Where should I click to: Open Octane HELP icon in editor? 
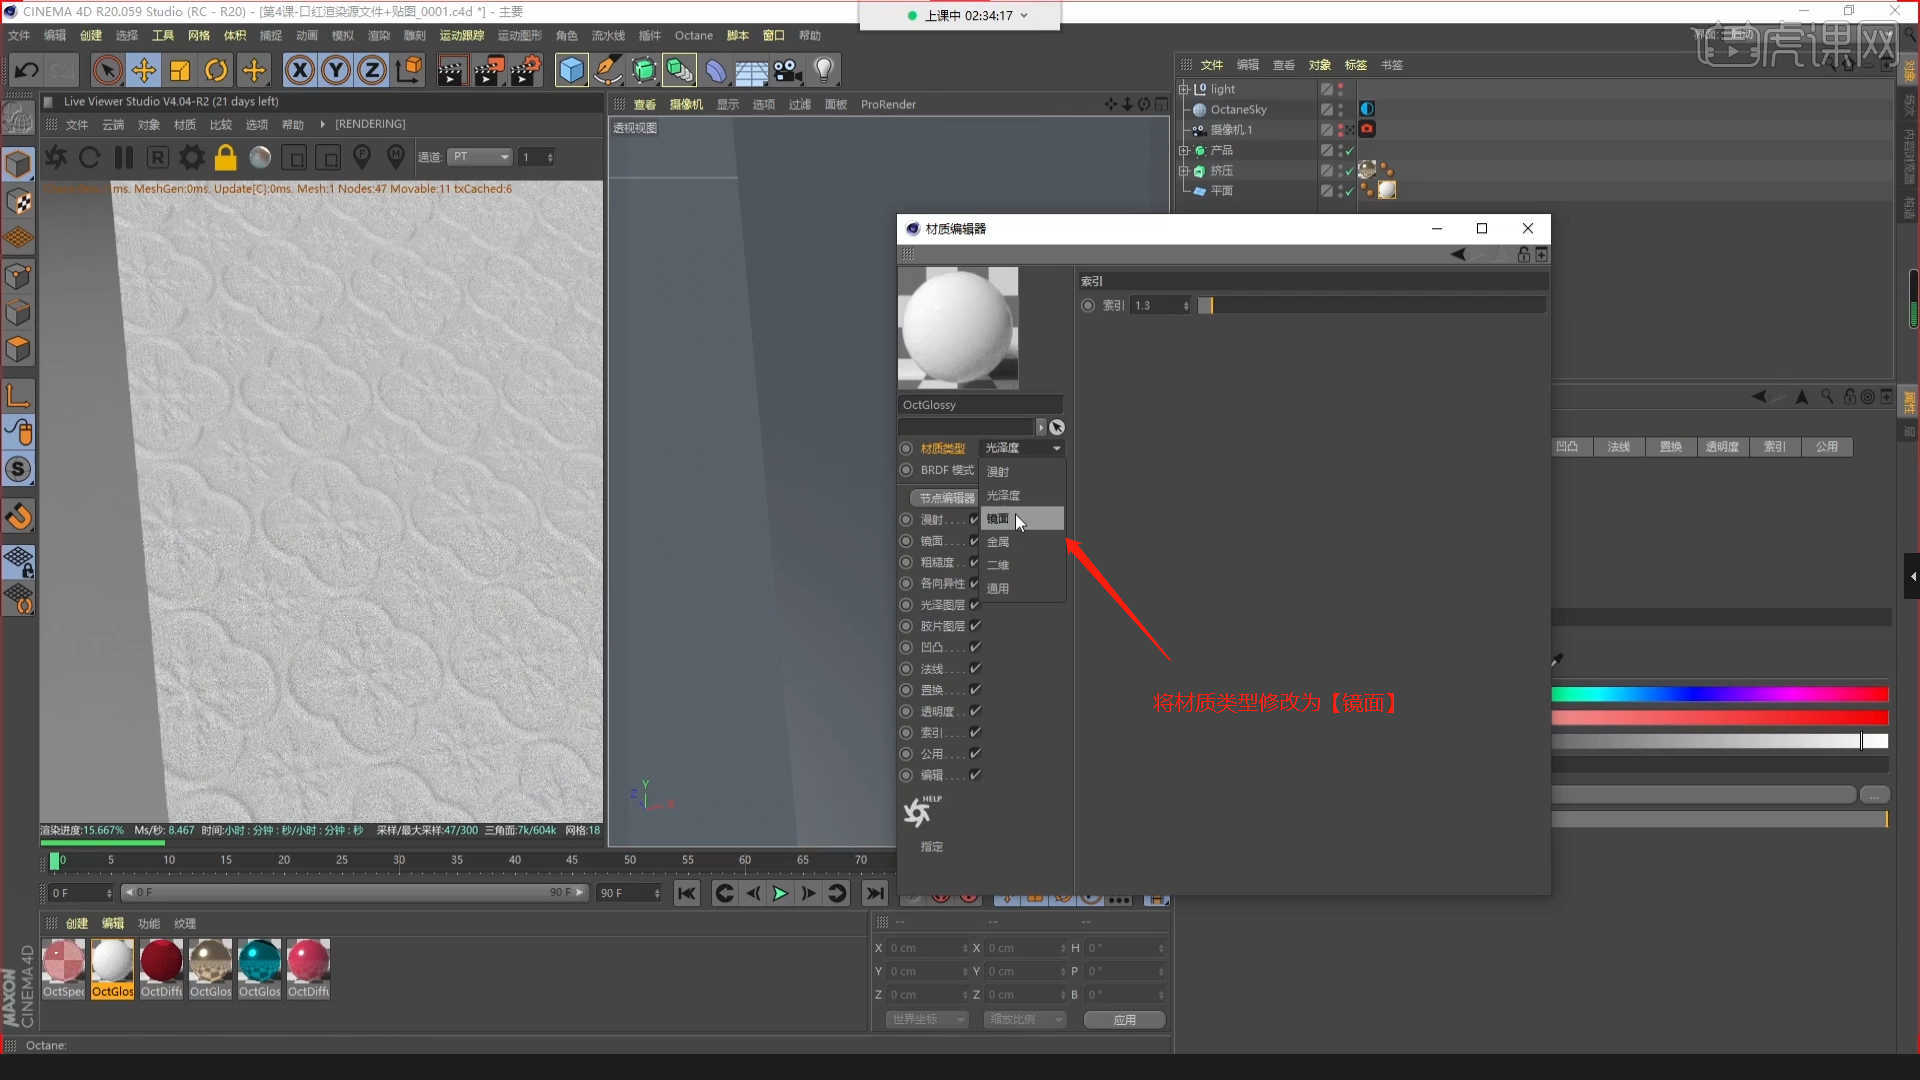coord(921,812)
